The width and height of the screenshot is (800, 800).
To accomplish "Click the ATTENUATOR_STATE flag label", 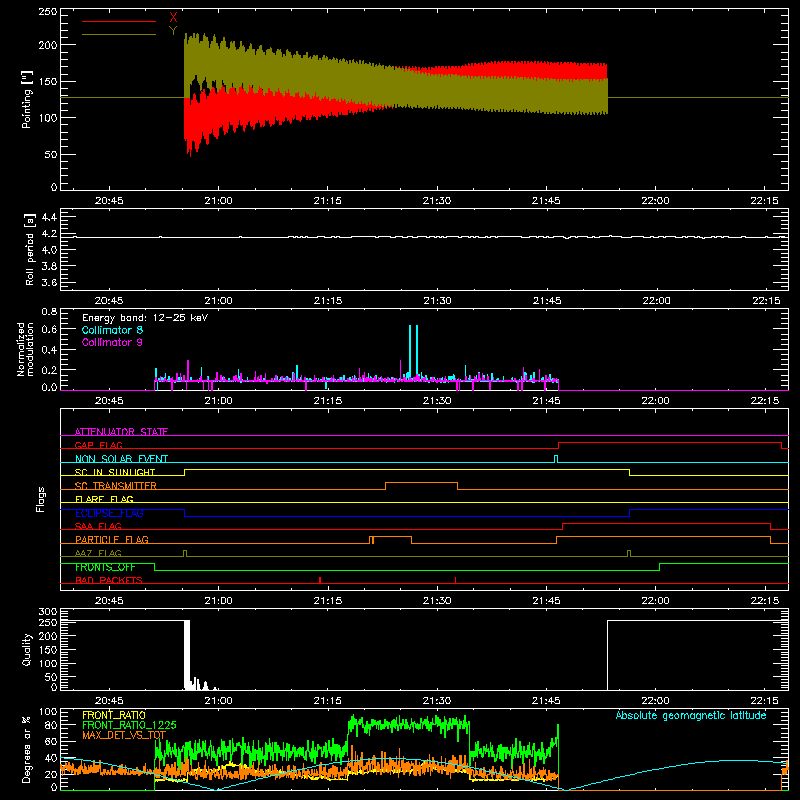I will click(121, 432).
